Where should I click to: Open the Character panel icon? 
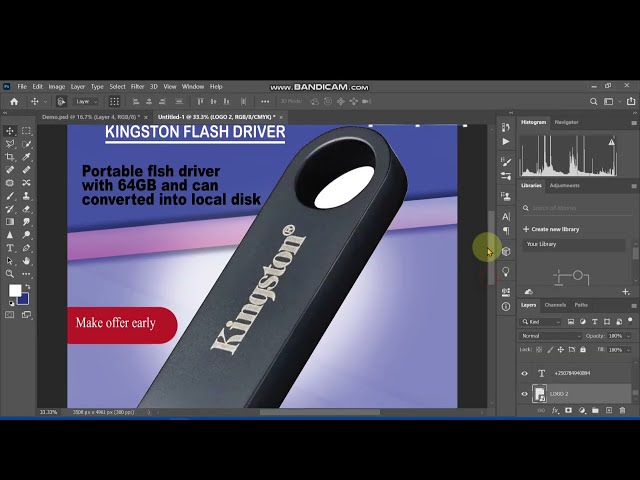point(506,217)
